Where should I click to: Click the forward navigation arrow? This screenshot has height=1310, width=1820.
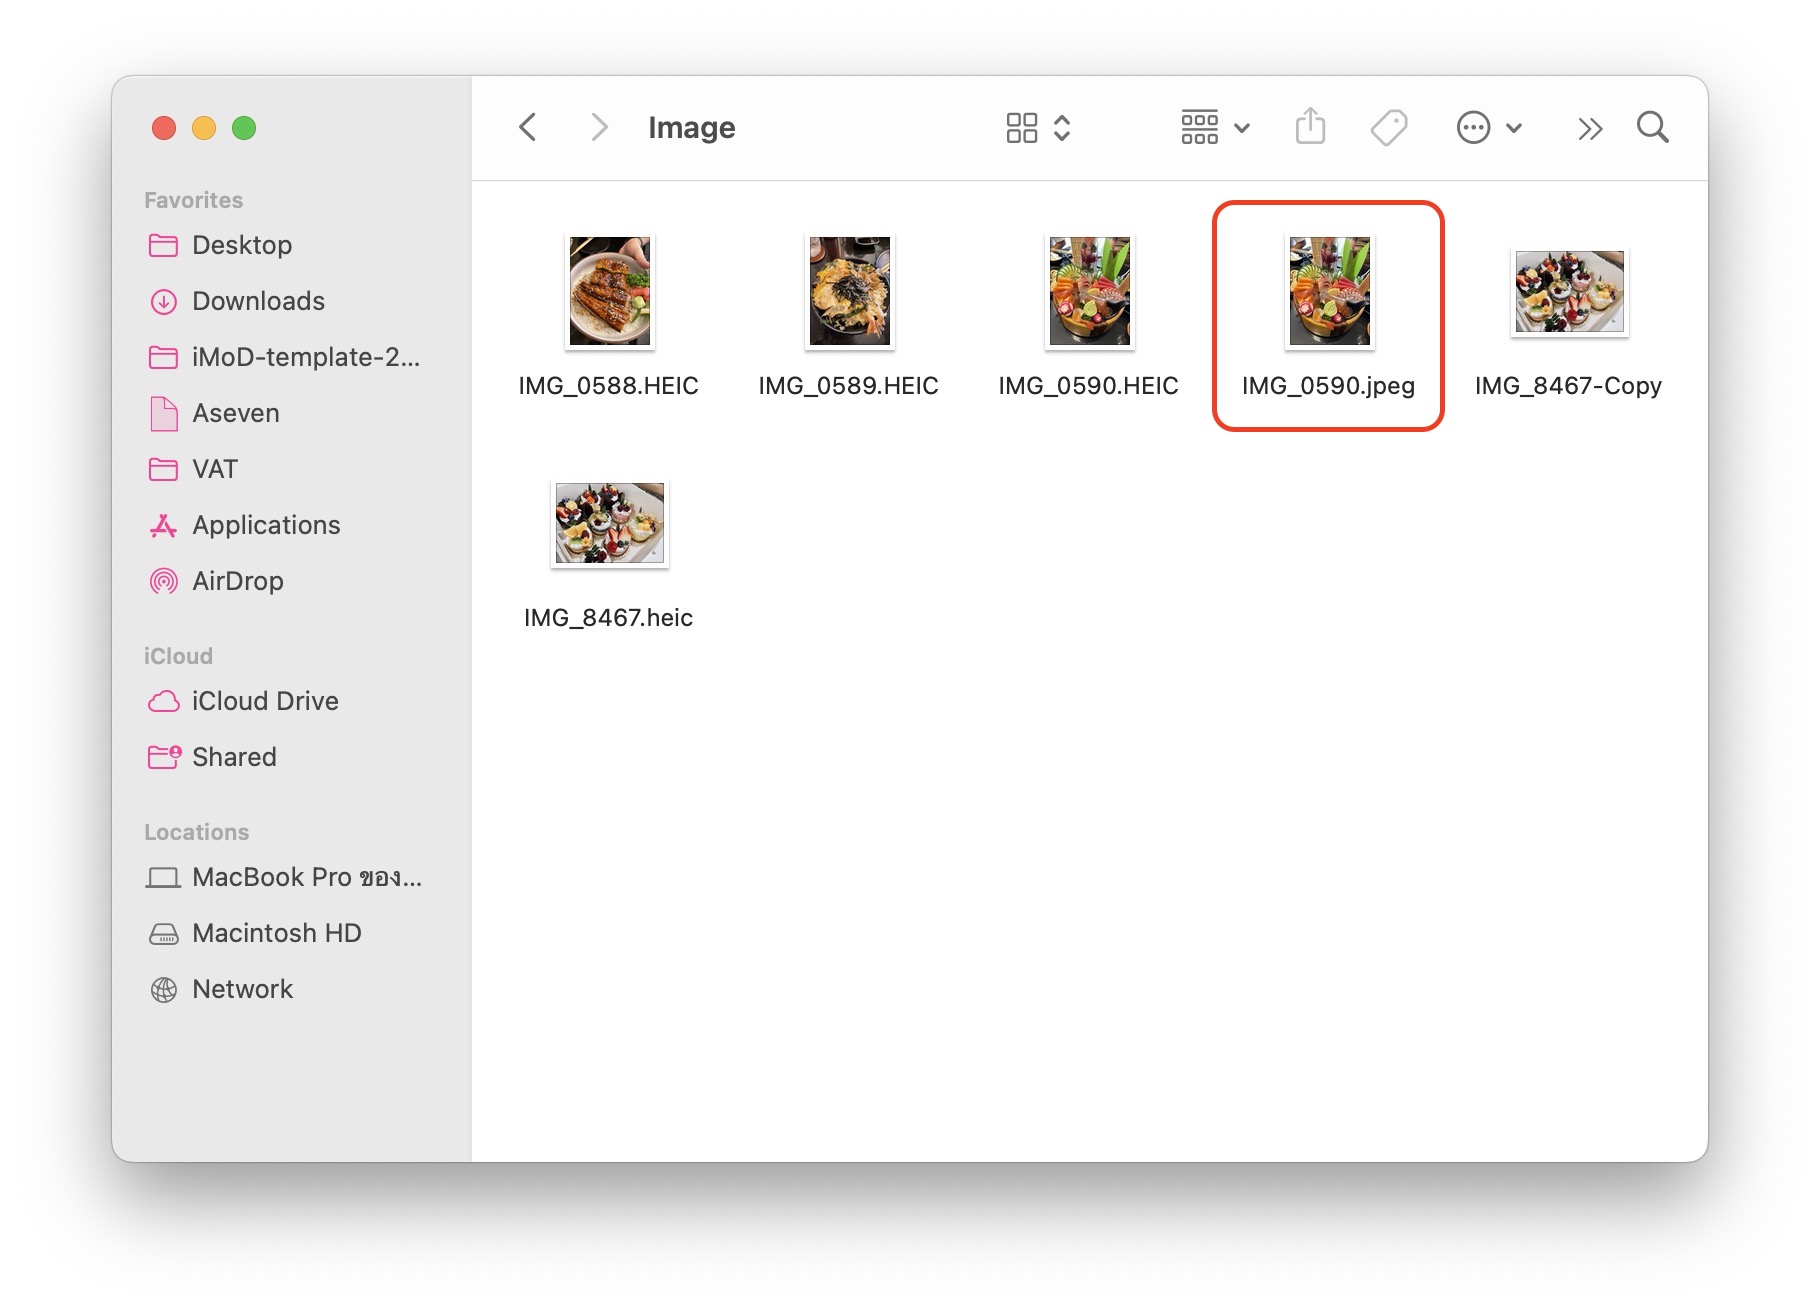(598, 128)
